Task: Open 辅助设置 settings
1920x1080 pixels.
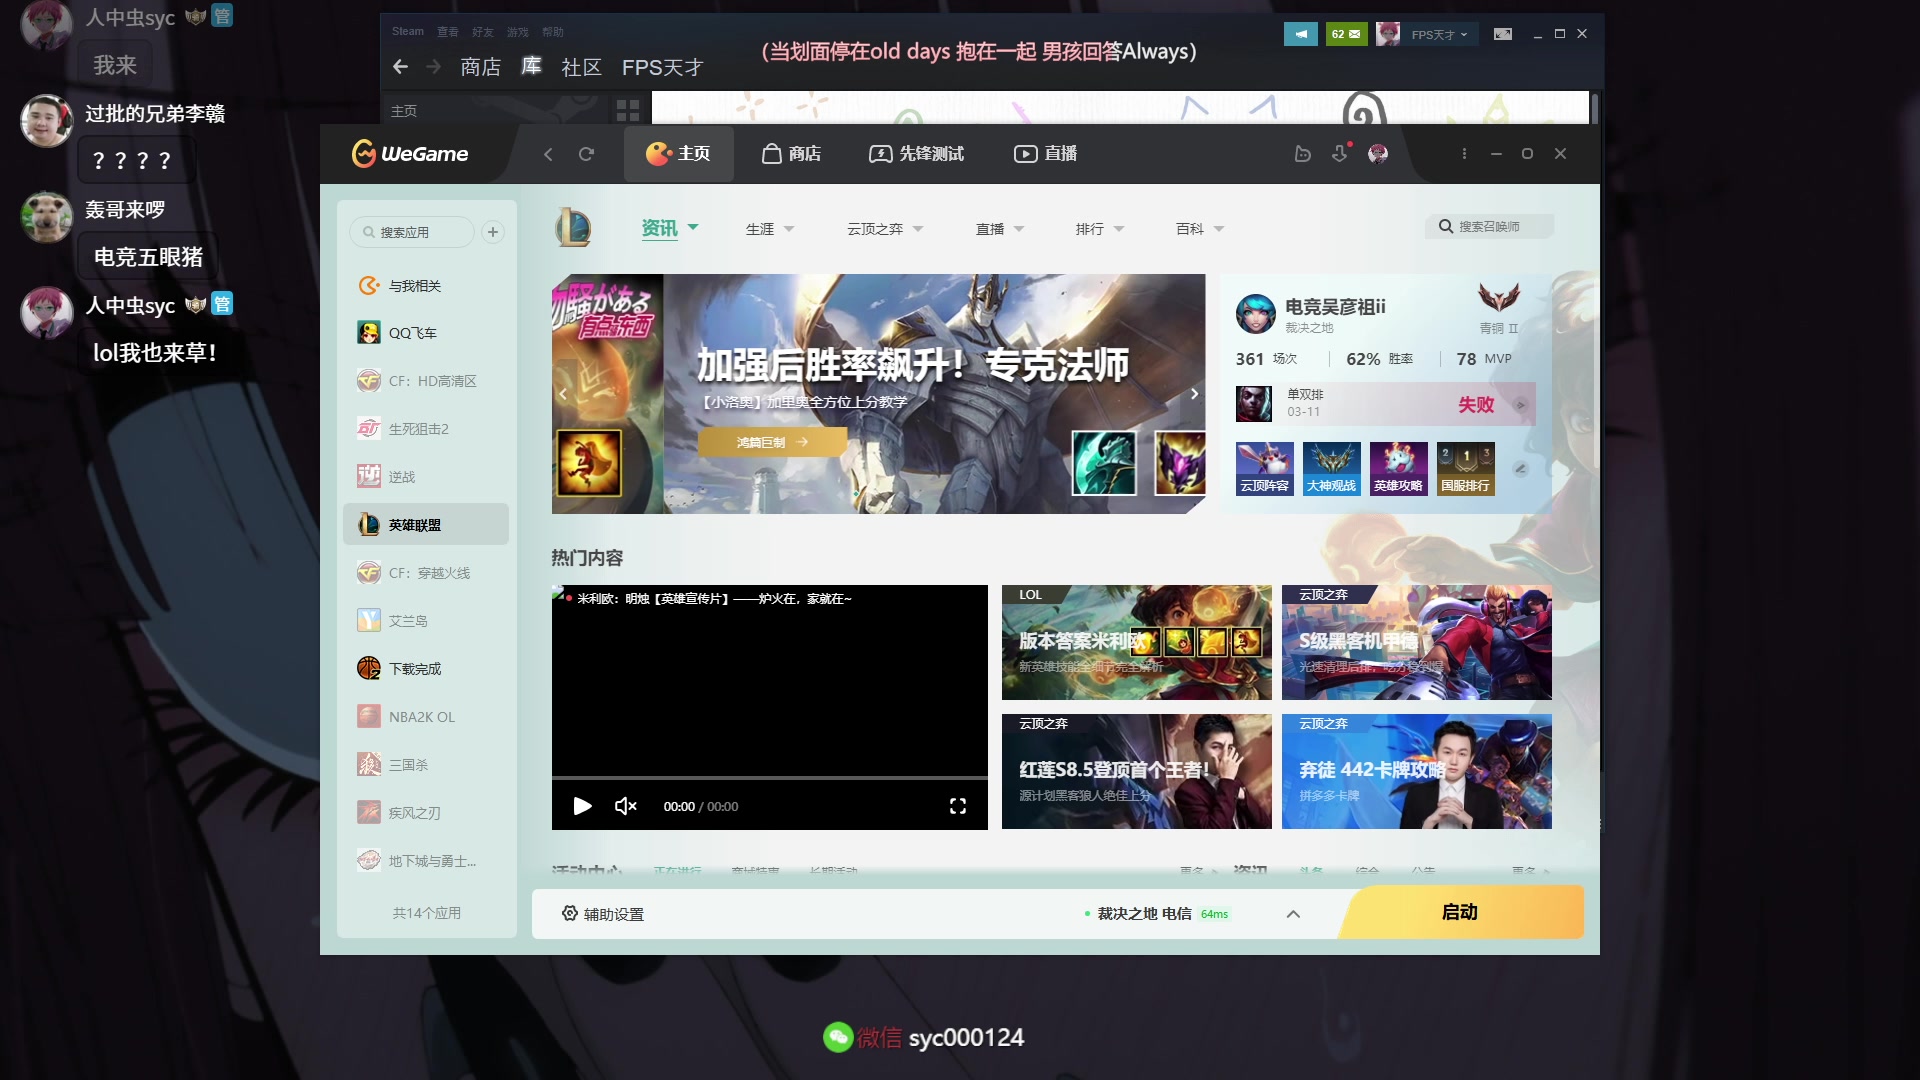Action: (603, 914)
